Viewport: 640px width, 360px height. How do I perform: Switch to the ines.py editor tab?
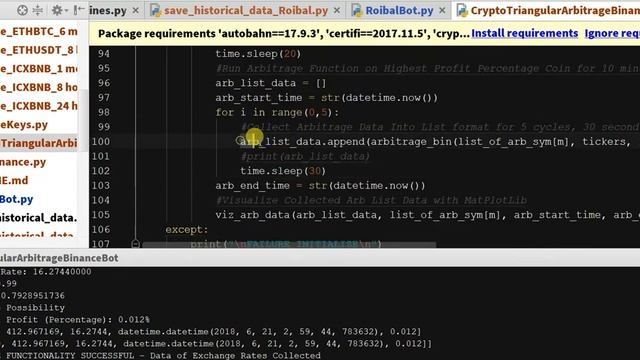[107, 11]
